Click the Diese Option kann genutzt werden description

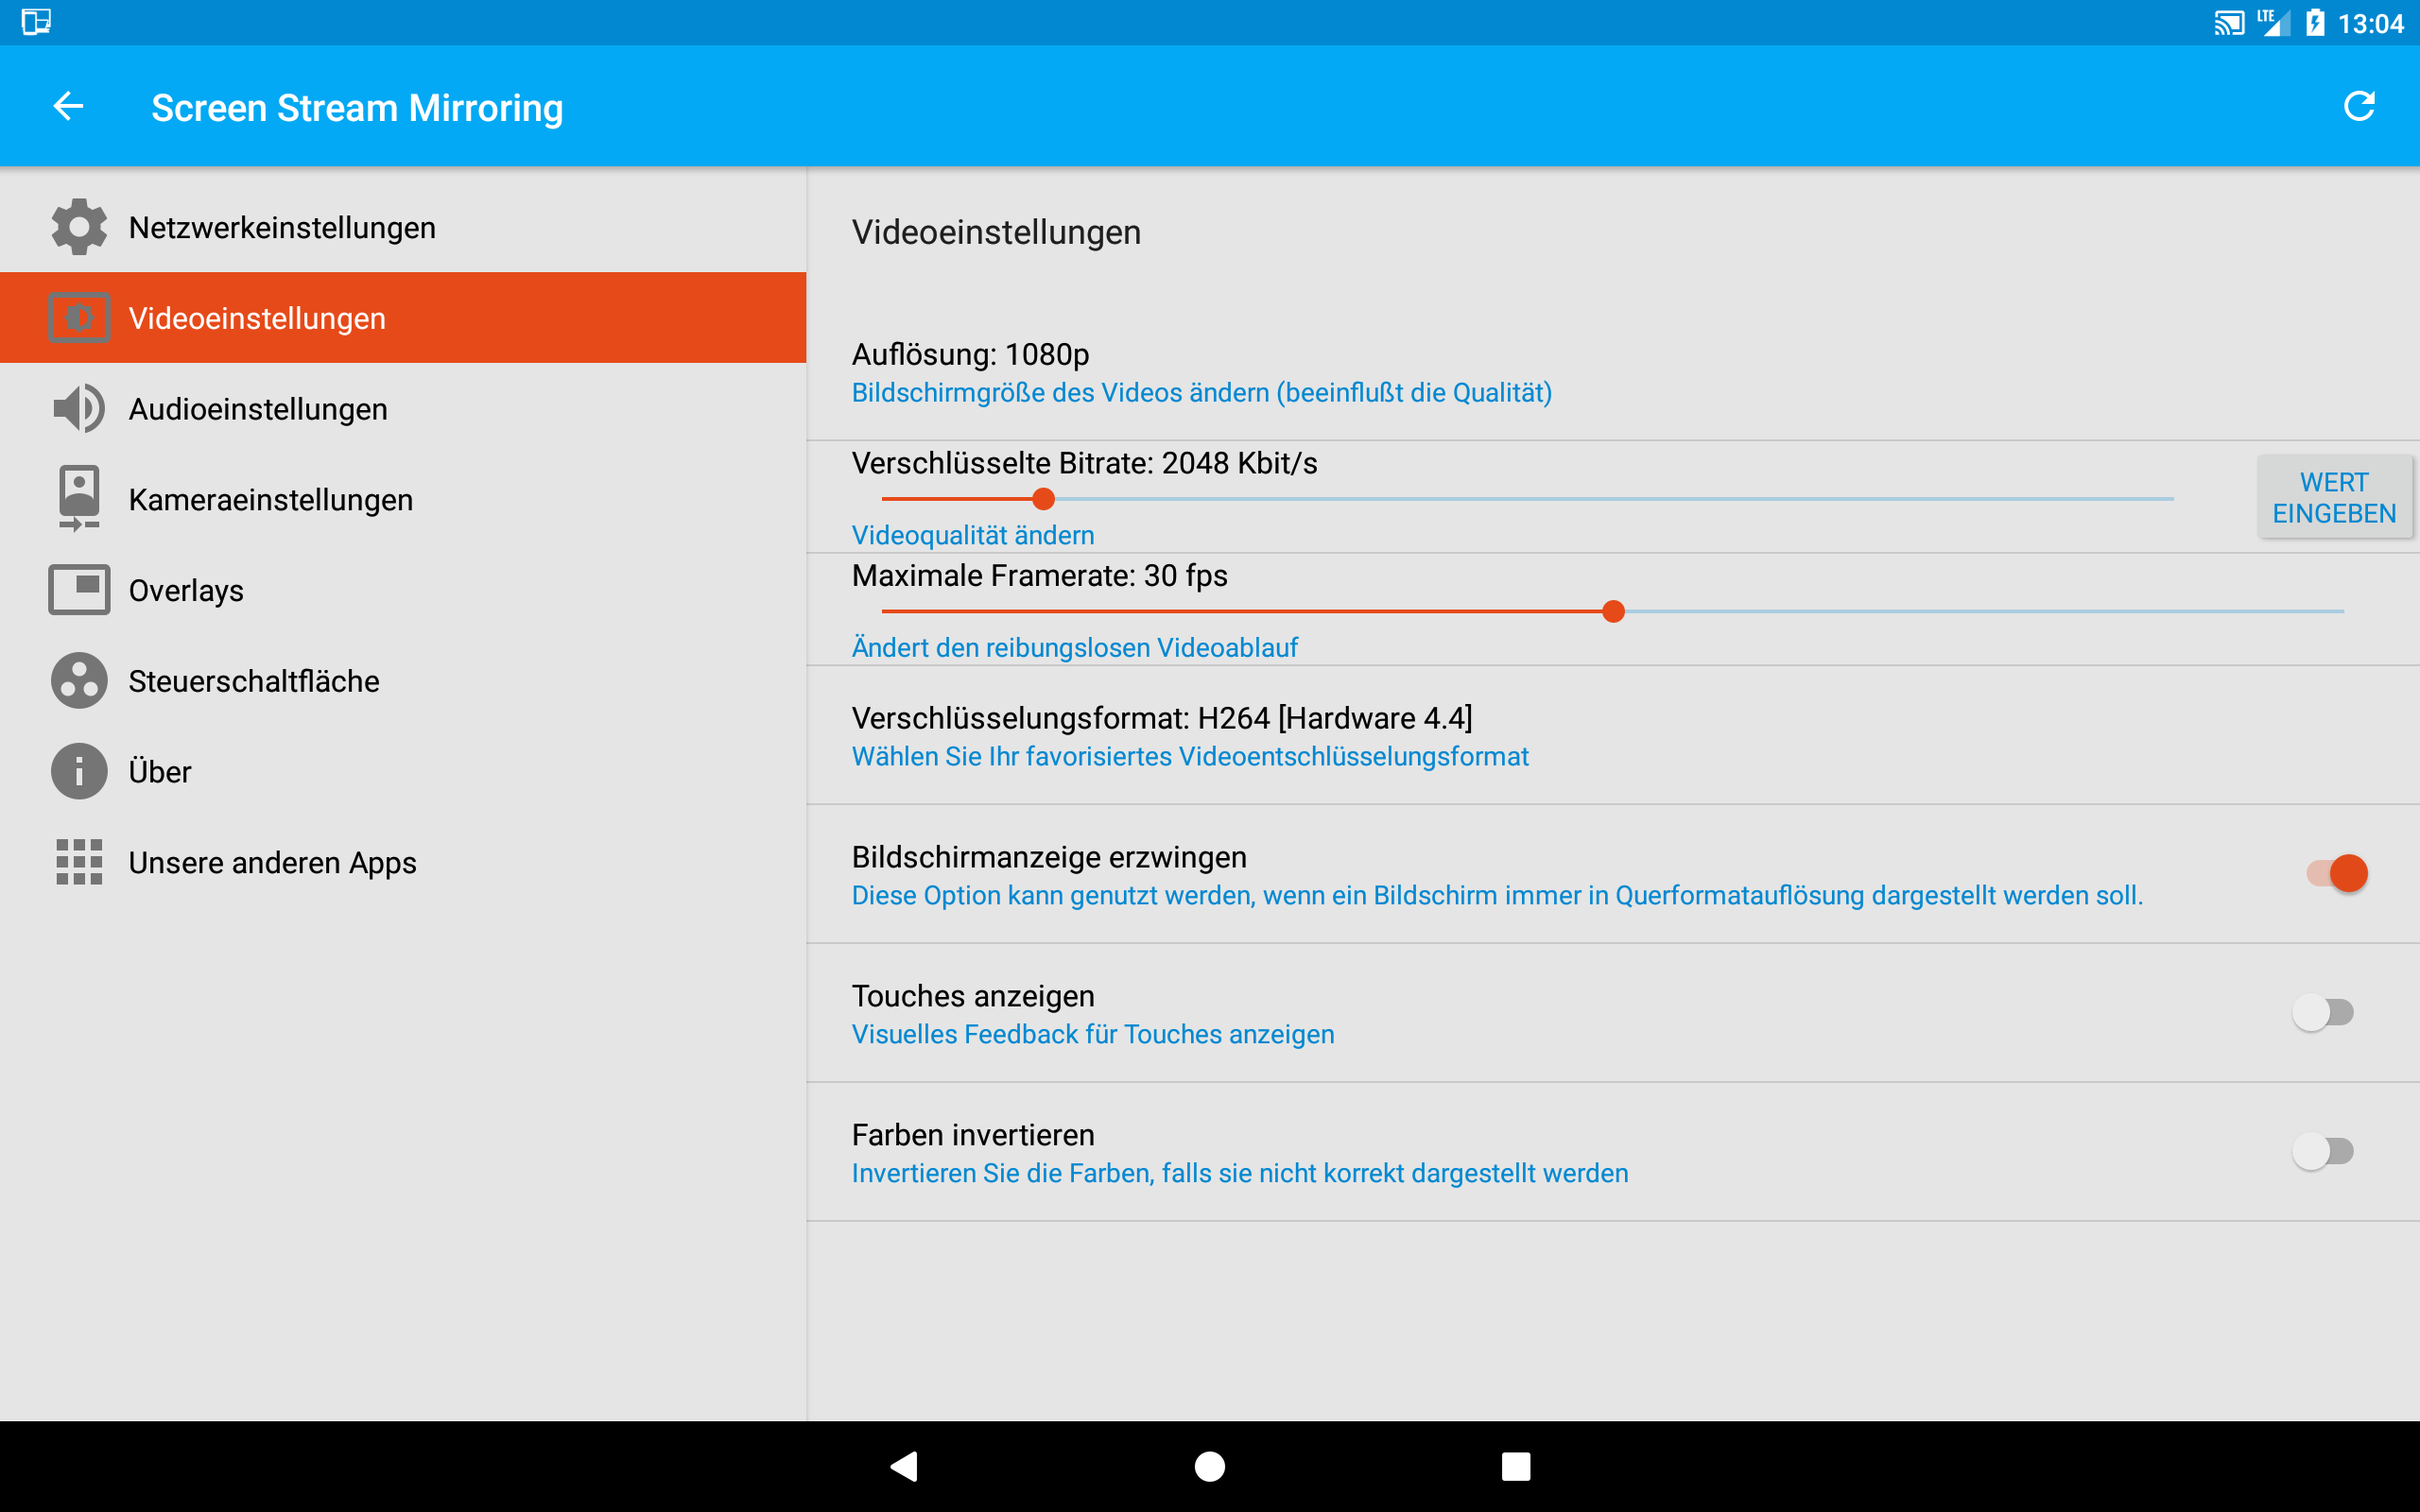coord(1497,895)
